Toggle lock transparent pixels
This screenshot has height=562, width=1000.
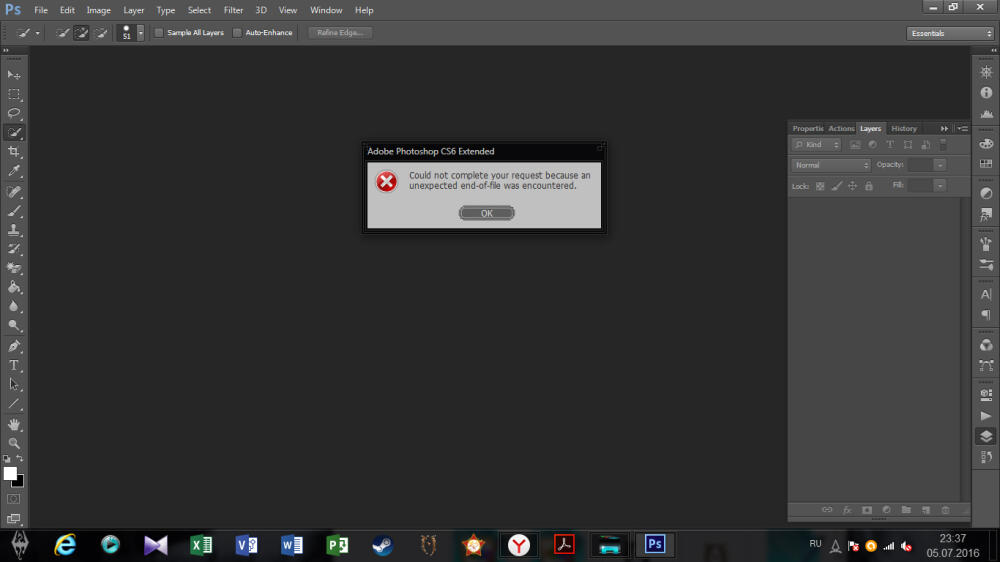[820, 186]
